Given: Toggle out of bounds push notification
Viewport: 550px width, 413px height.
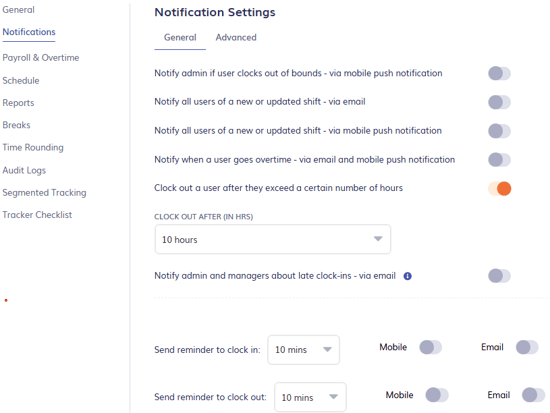Looking at the screenshot, I should 499,74.
